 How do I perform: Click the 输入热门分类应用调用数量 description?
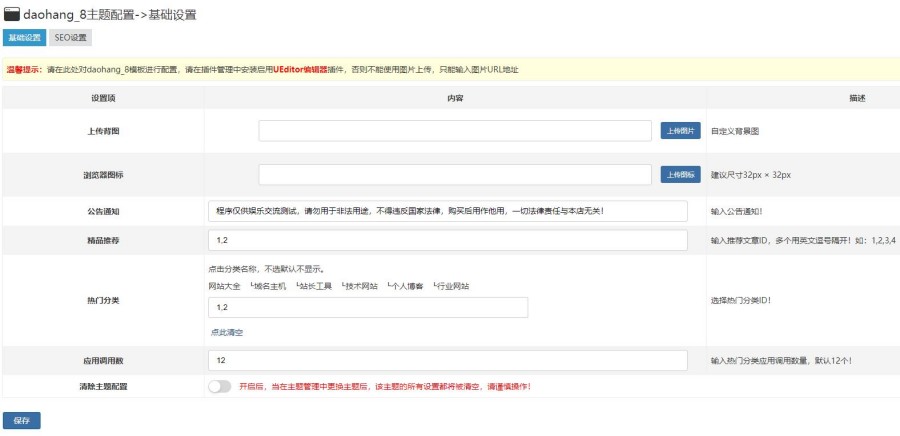point(781,361)
